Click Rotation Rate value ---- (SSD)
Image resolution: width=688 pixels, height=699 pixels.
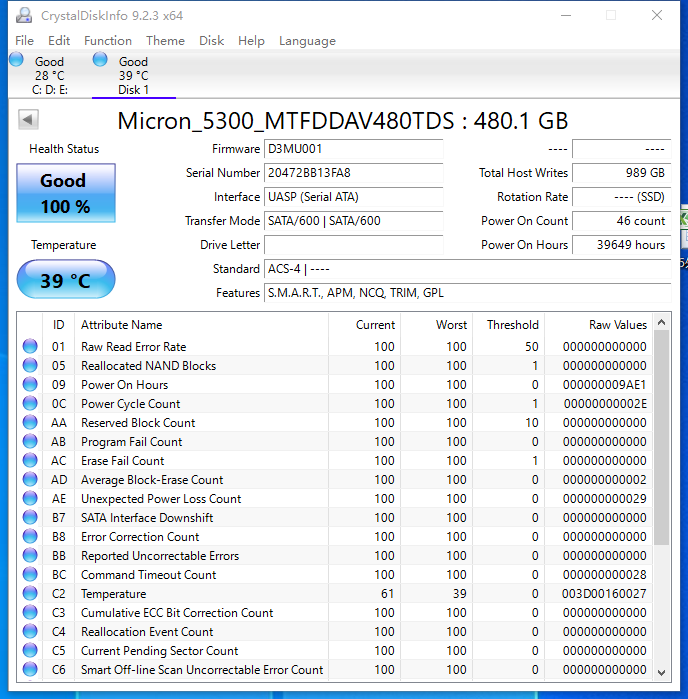tap(622, 197)
